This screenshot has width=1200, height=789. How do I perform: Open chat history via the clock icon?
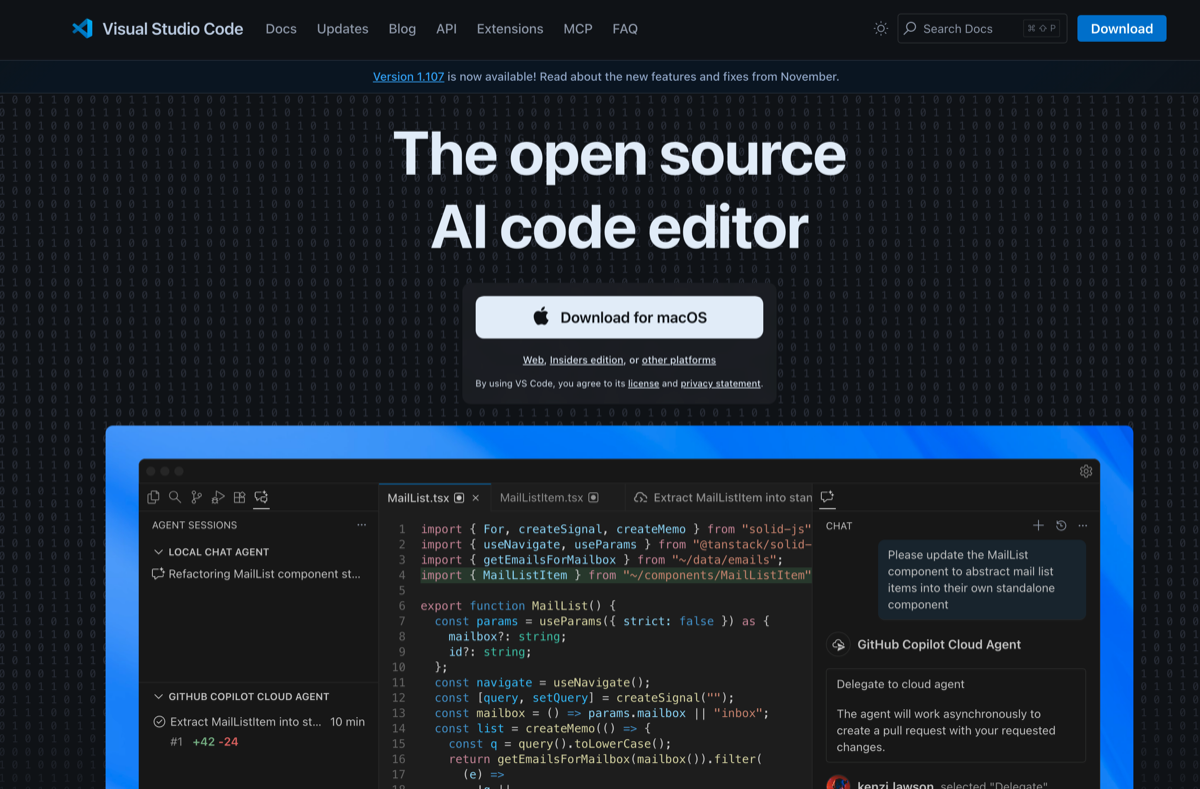point(1060,525)
